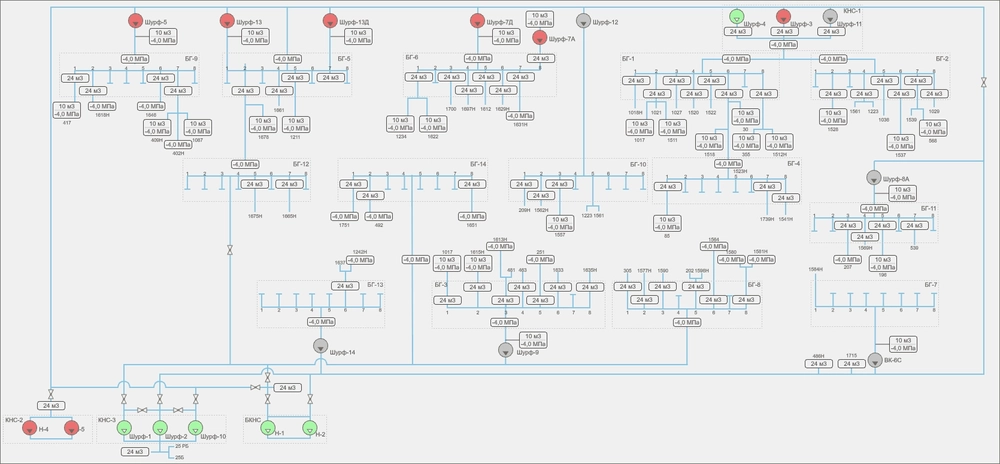
Task: Select the red Шурф-5 pump symbol
Action: [x=135, y=21]
